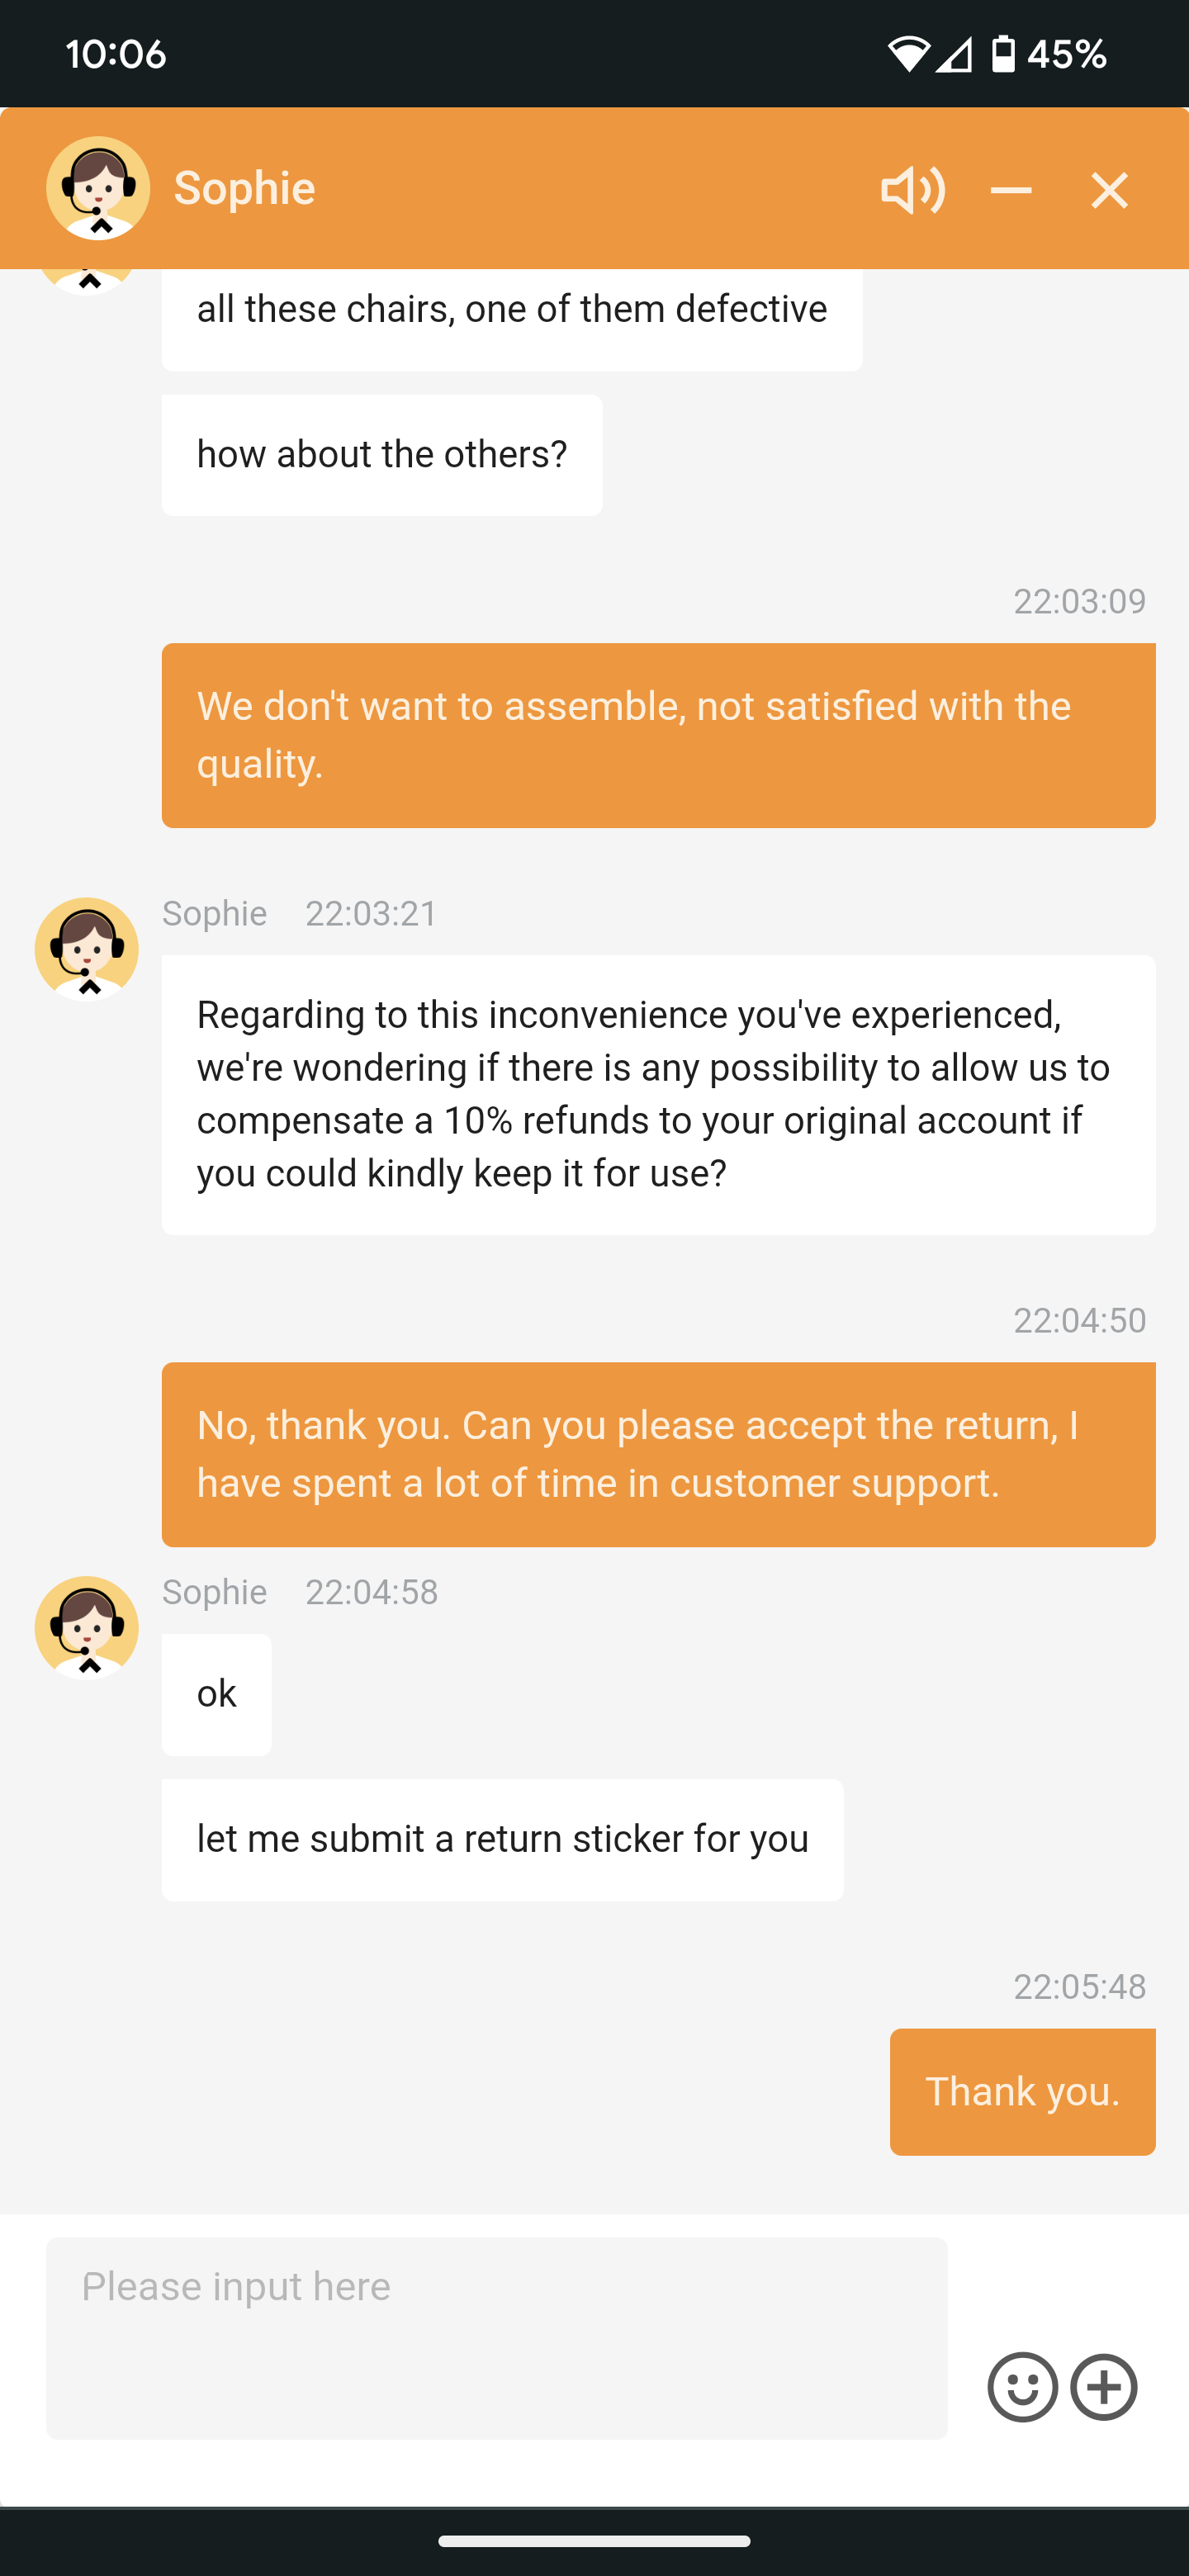Click the return sticker message from Sophie

(502, 1839)
